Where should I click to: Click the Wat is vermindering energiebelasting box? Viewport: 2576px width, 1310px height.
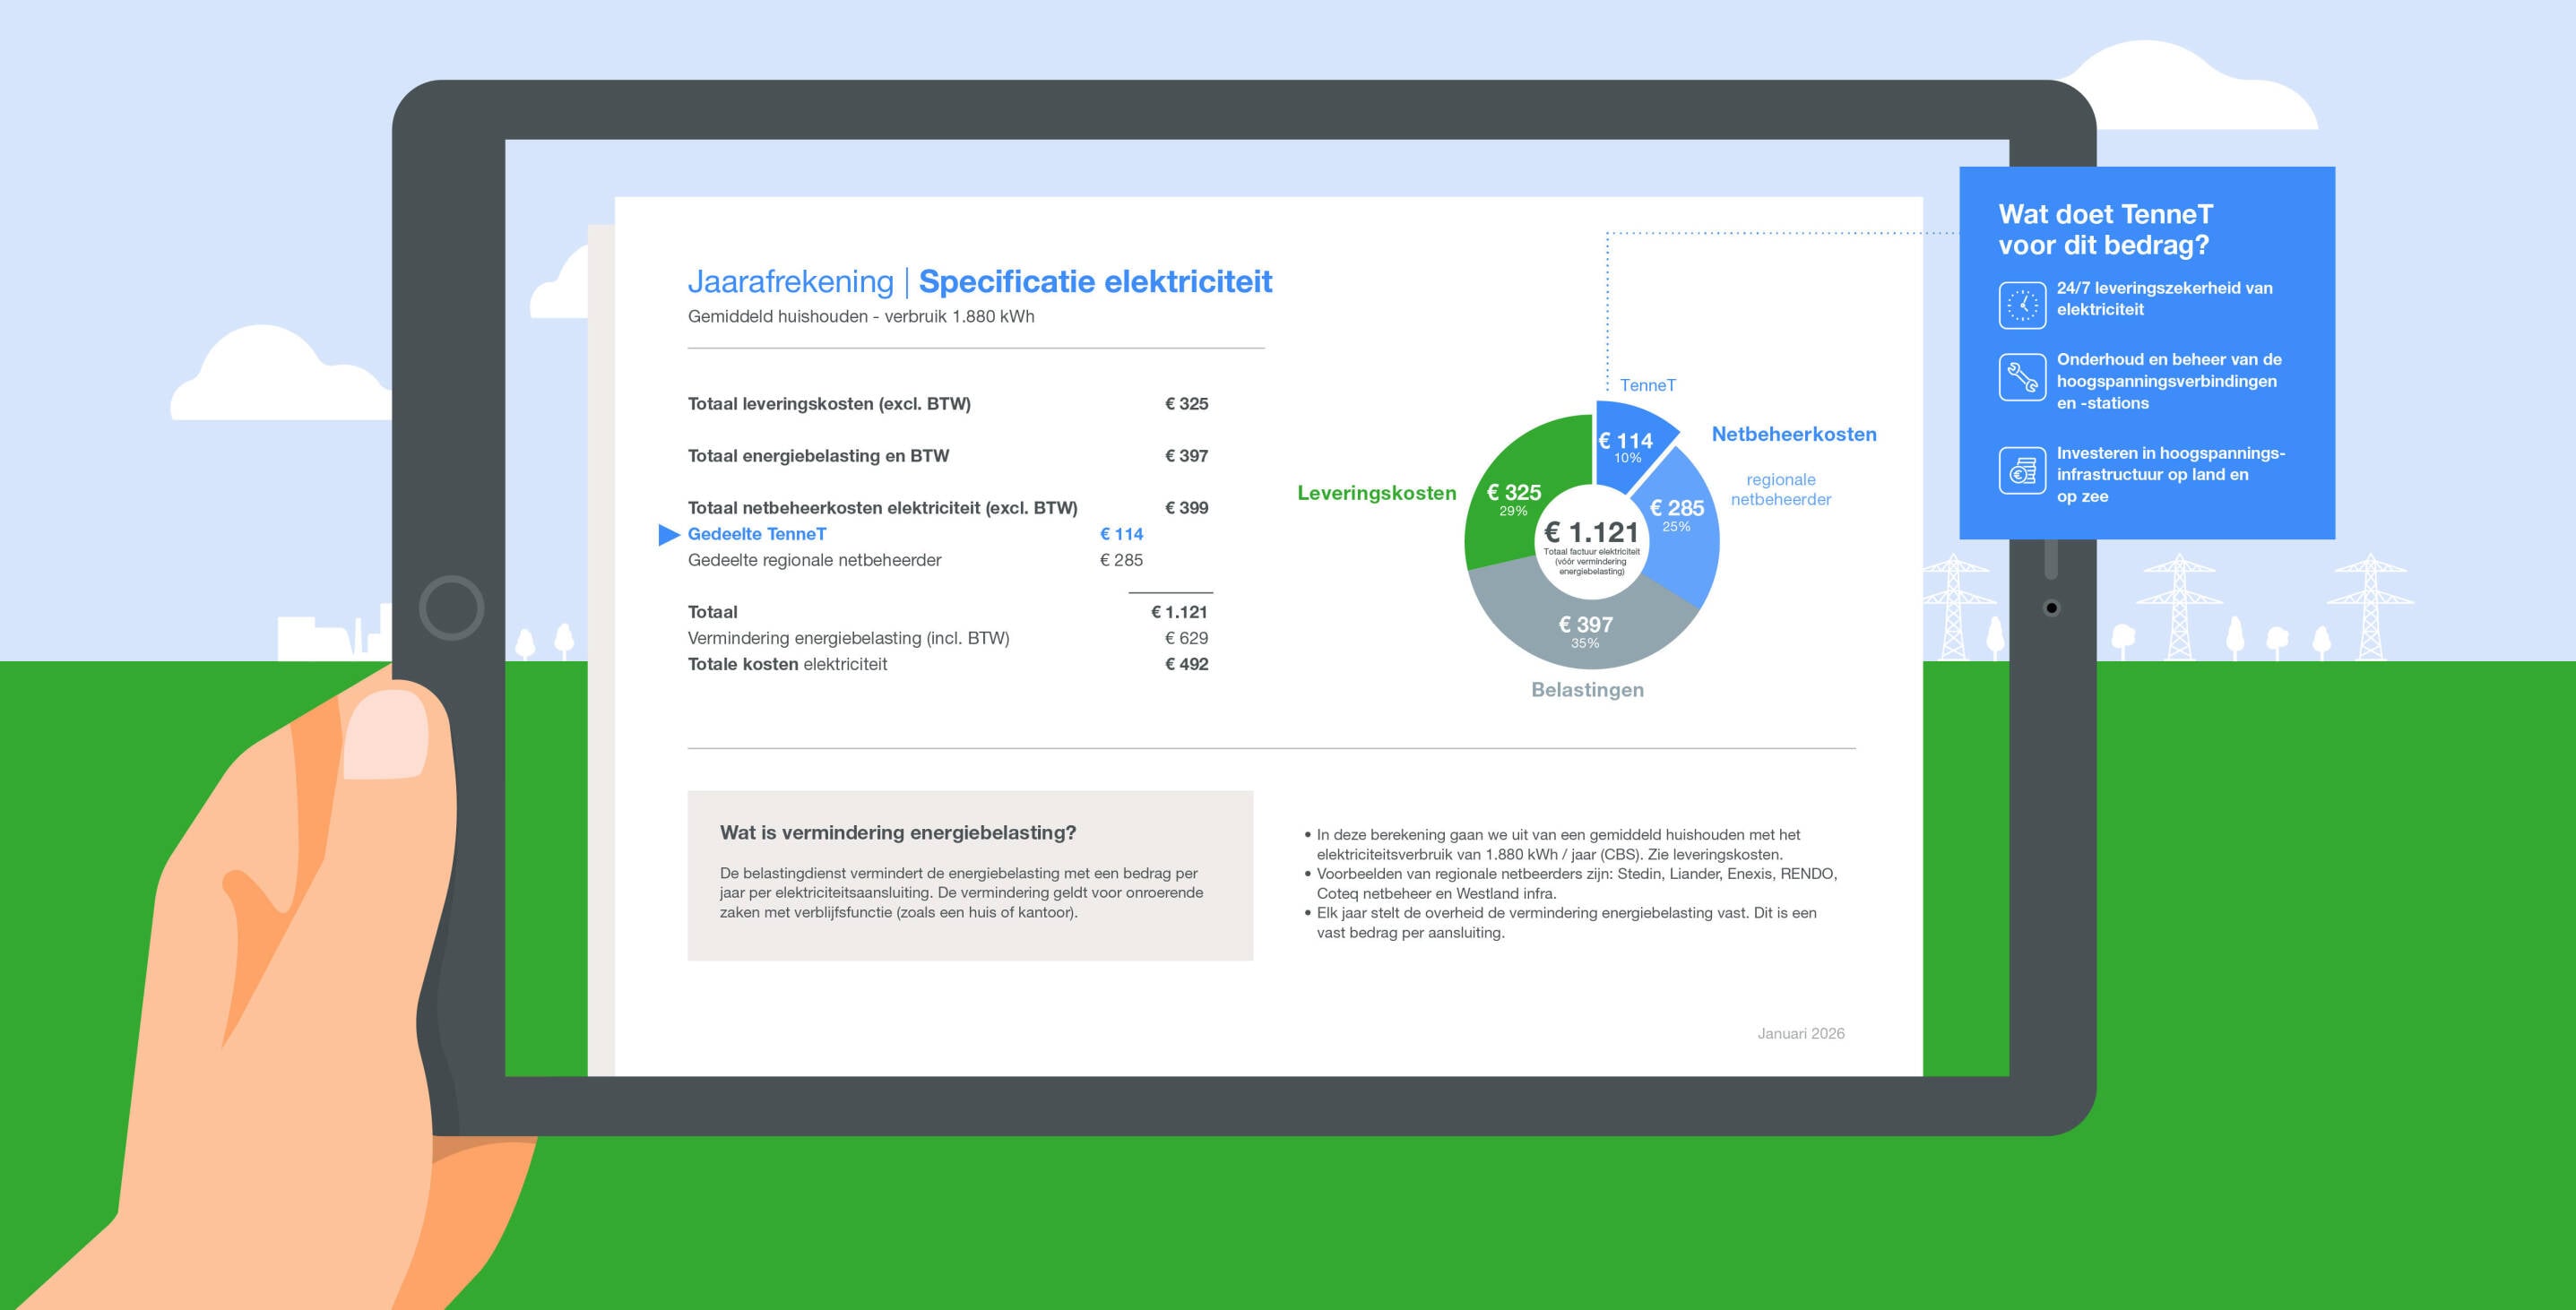[969, 875]
